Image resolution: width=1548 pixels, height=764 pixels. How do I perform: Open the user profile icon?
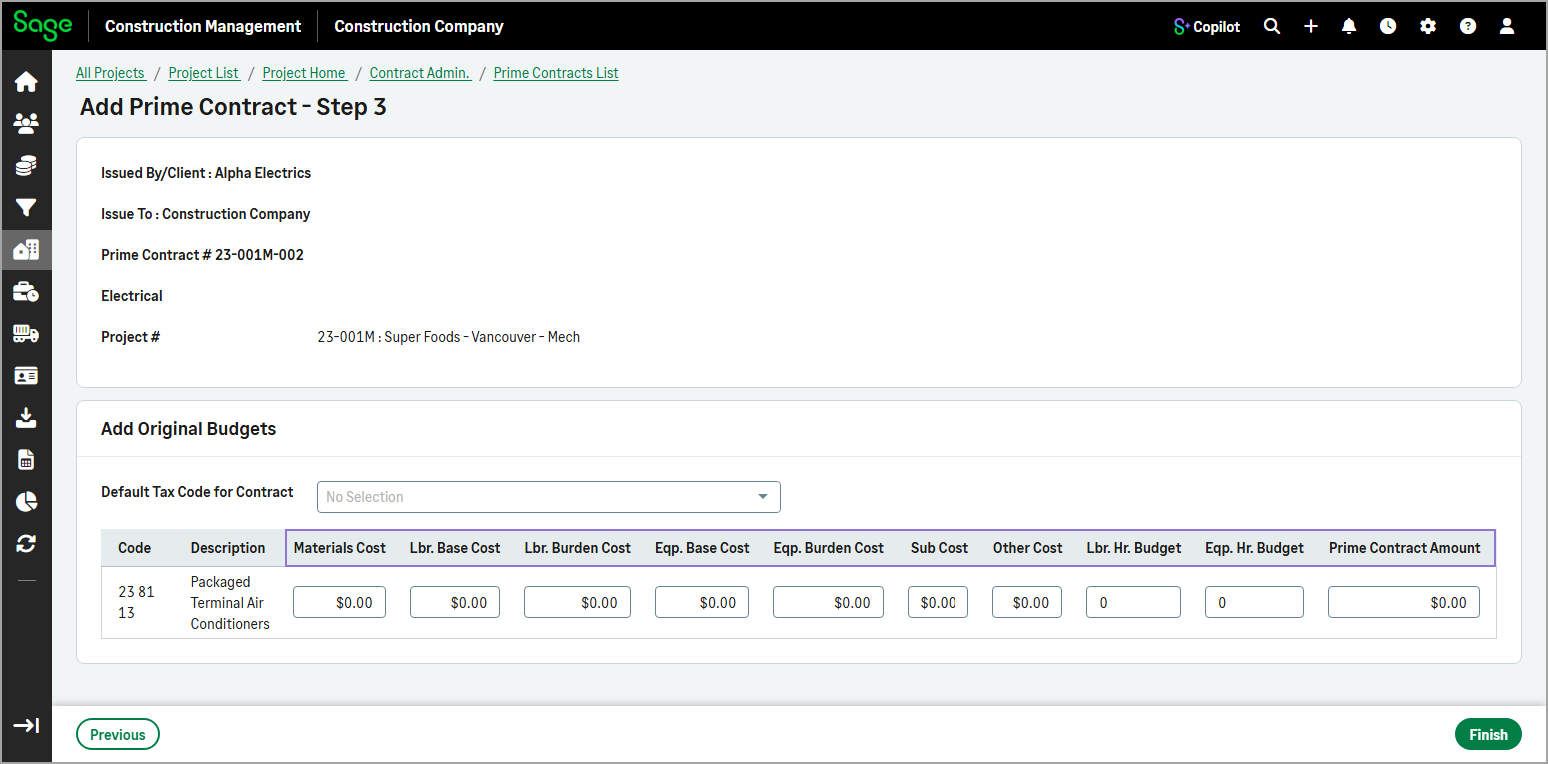coord(1507,26)
